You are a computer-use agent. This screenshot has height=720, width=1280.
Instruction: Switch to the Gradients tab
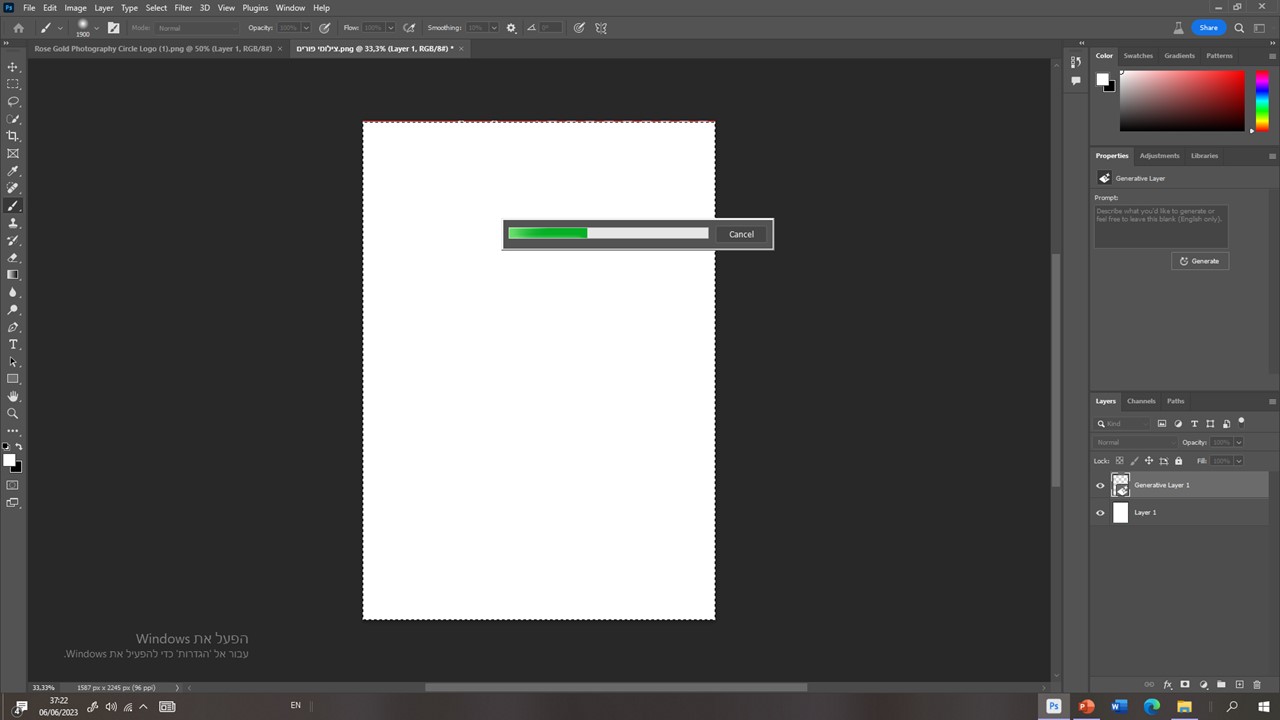(1179, 56)
